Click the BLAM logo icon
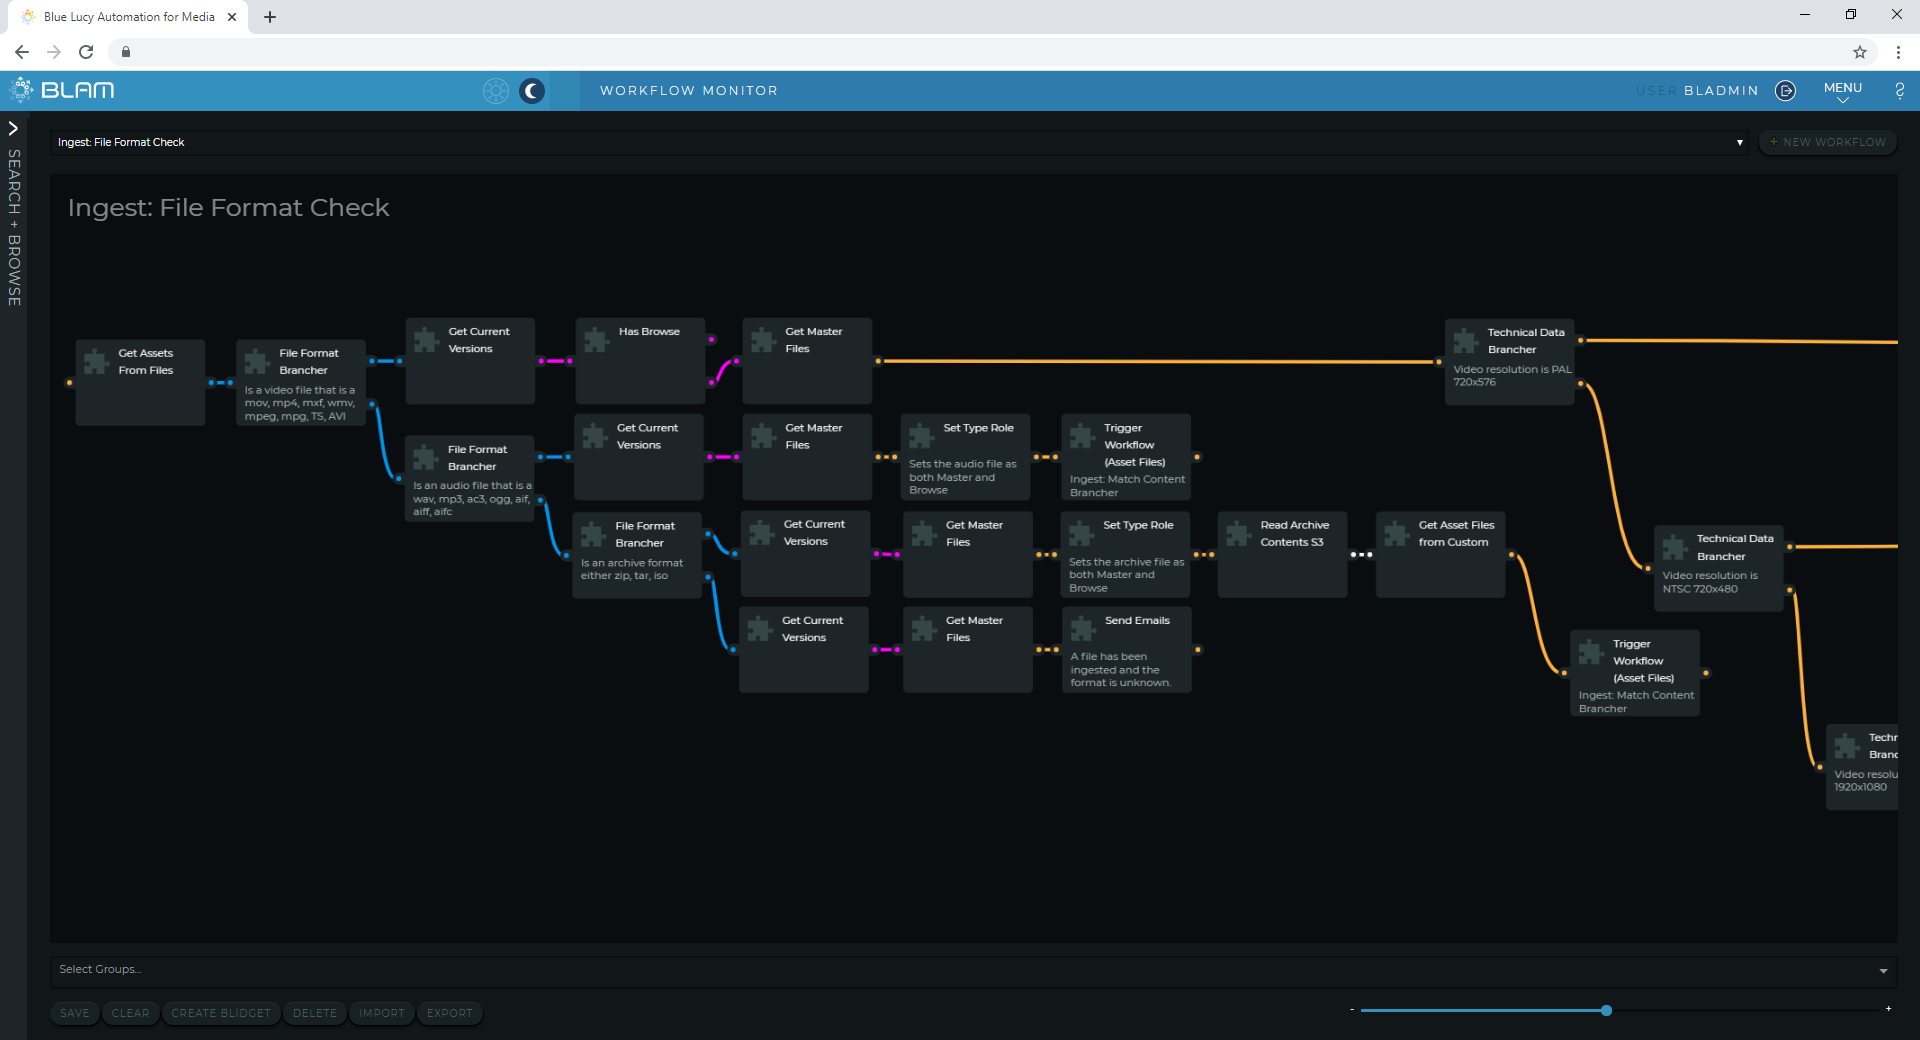The image size is (1920, 1040). tap(21, 90)
